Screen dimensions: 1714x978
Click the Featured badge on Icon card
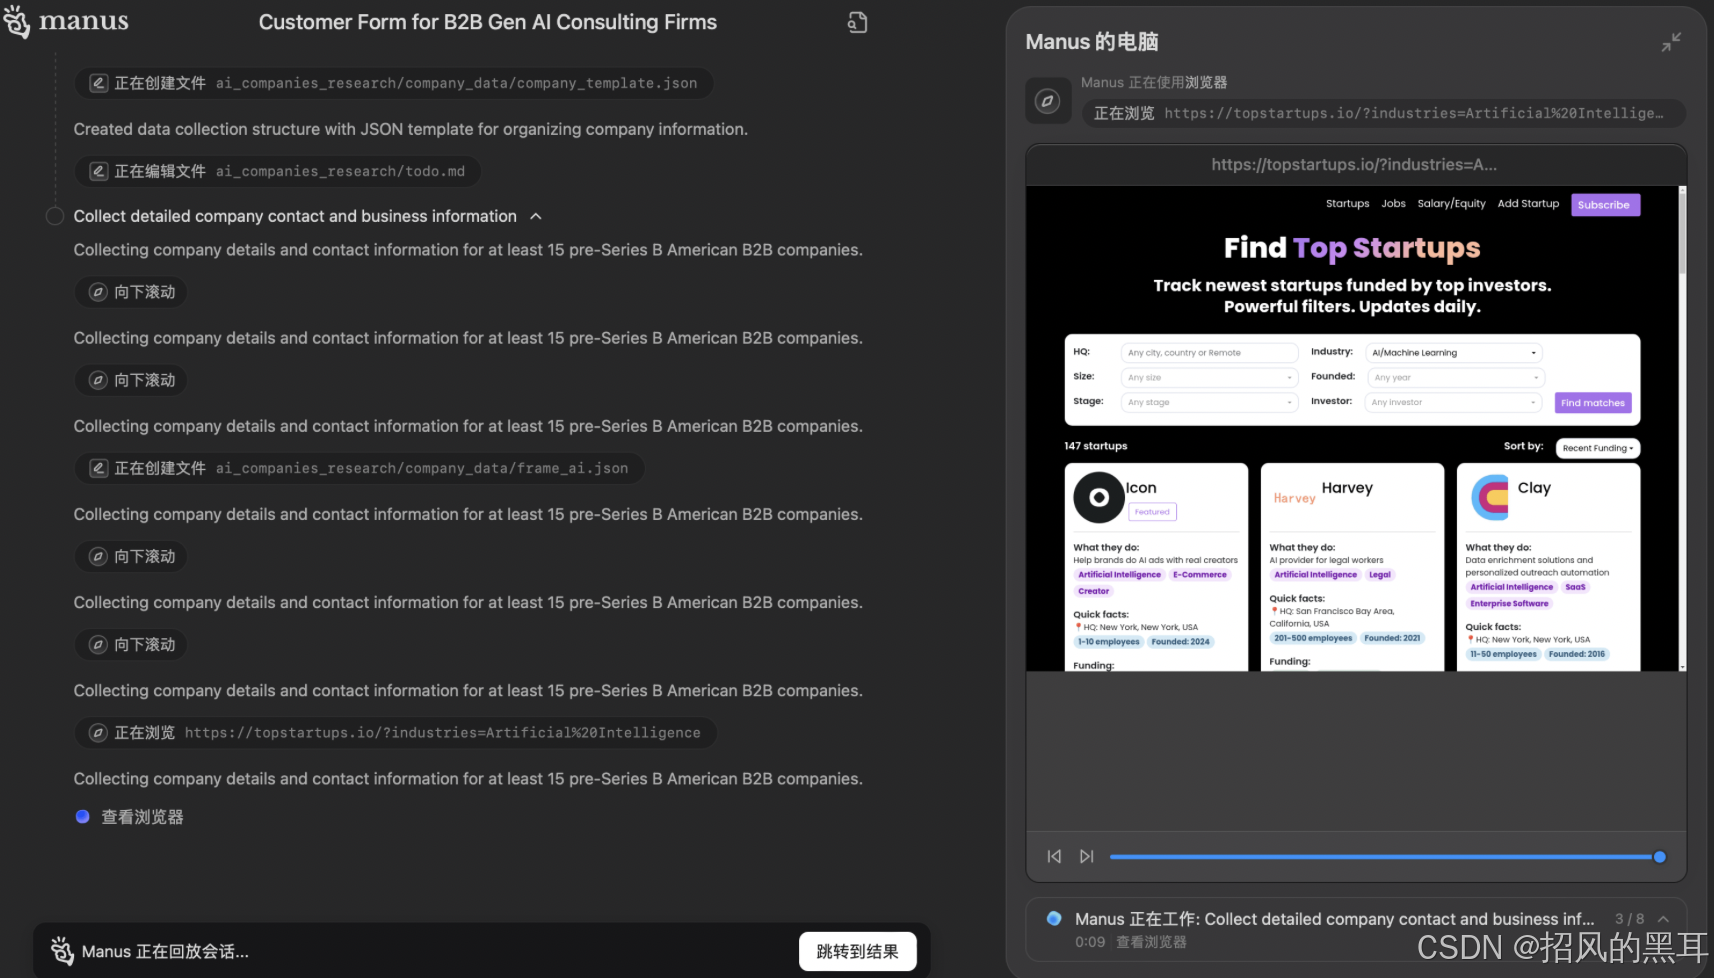pos(1152,512)
